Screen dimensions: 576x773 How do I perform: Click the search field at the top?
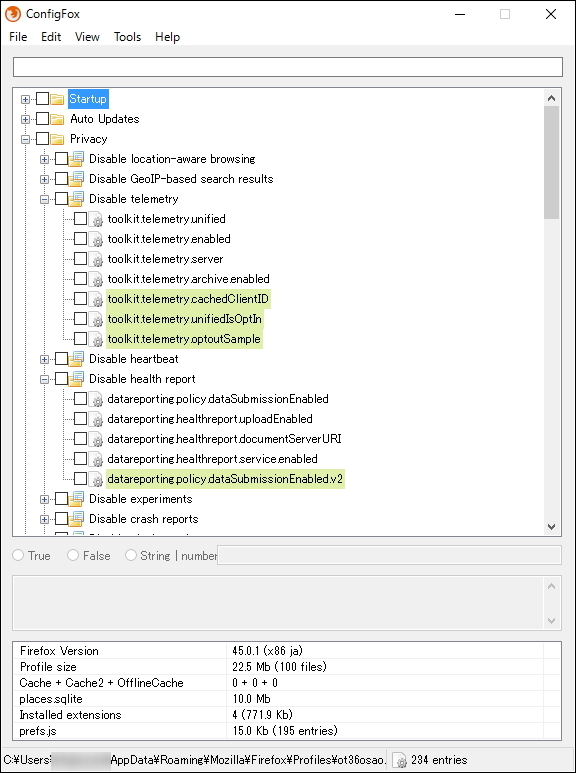point(288,67)
